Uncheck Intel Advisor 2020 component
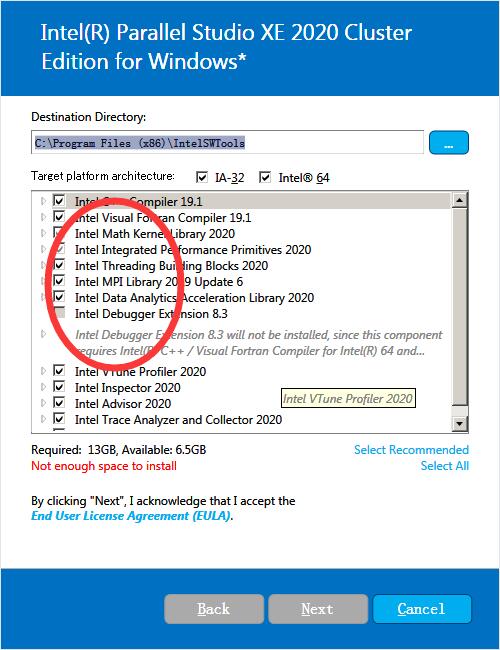The height and width of the screenshot is (650, 500). [x=59, y=403]
